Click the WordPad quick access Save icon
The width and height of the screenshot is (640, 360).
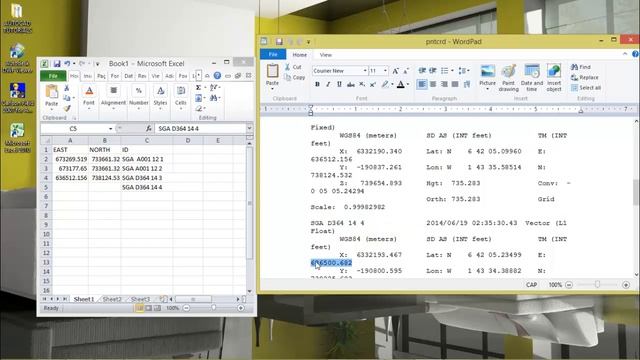[279, 41]
